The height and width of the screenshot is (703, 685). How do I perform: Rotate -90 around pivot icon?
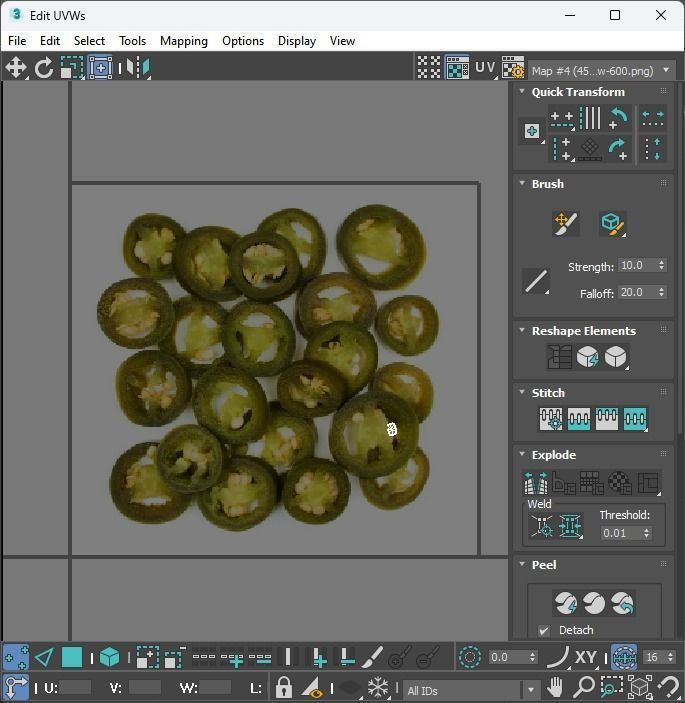tap(619, 118)
